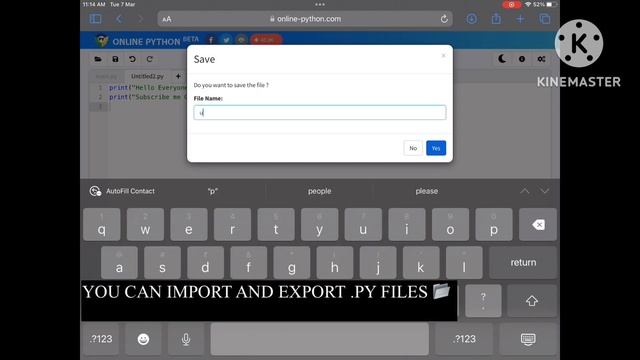Click the Facebook icon in header
This screenshot has height=360, width=640.
211,40
